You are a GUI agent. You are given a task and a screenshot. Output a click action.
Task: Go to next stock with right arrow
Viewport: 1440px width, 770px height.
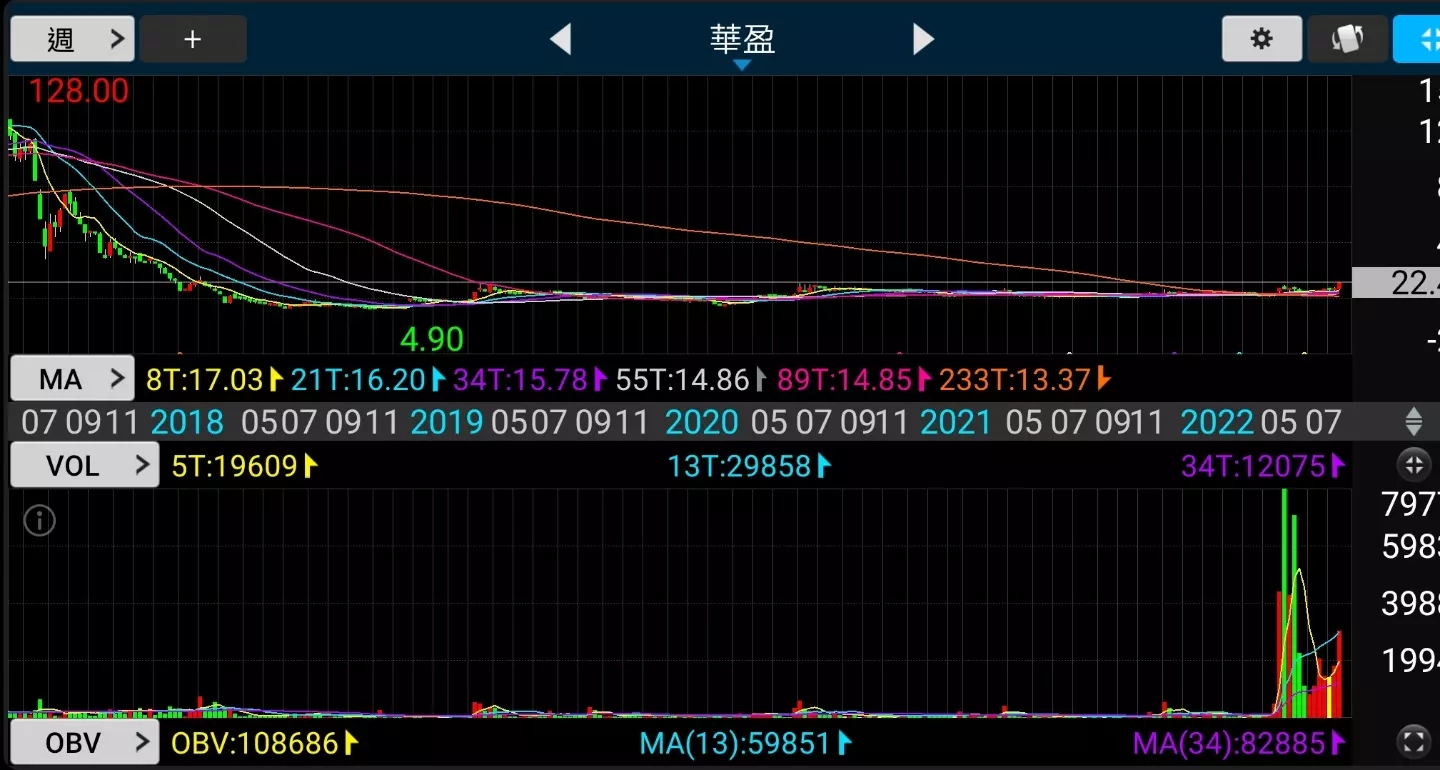[x=923, y=40]
